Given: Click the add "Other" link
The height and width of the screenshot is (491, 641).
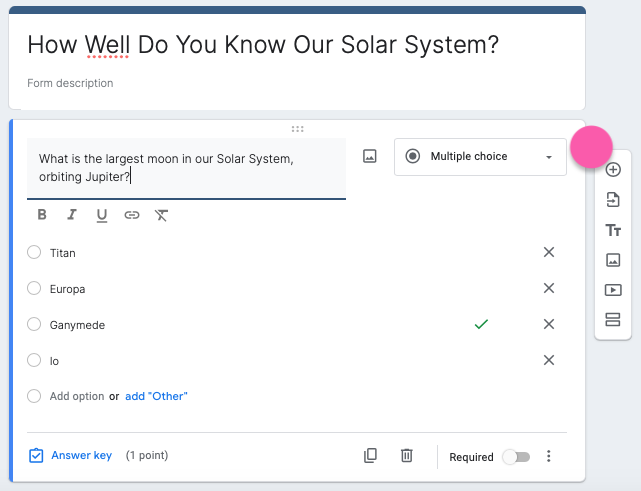Looking at the screenshot, I should 156,396.
